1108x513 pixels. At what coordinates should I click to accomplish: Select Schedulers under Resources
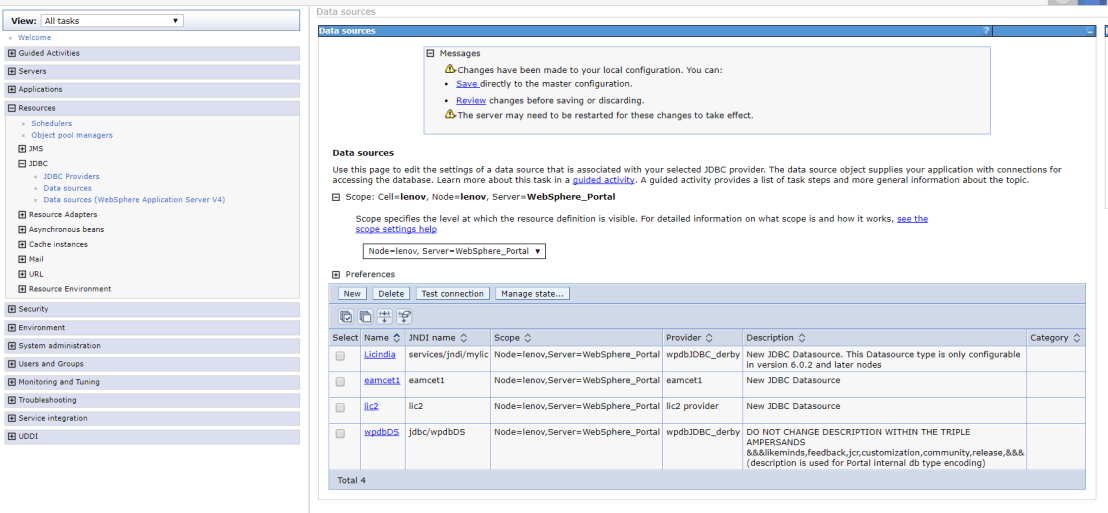tap(51, 124)
